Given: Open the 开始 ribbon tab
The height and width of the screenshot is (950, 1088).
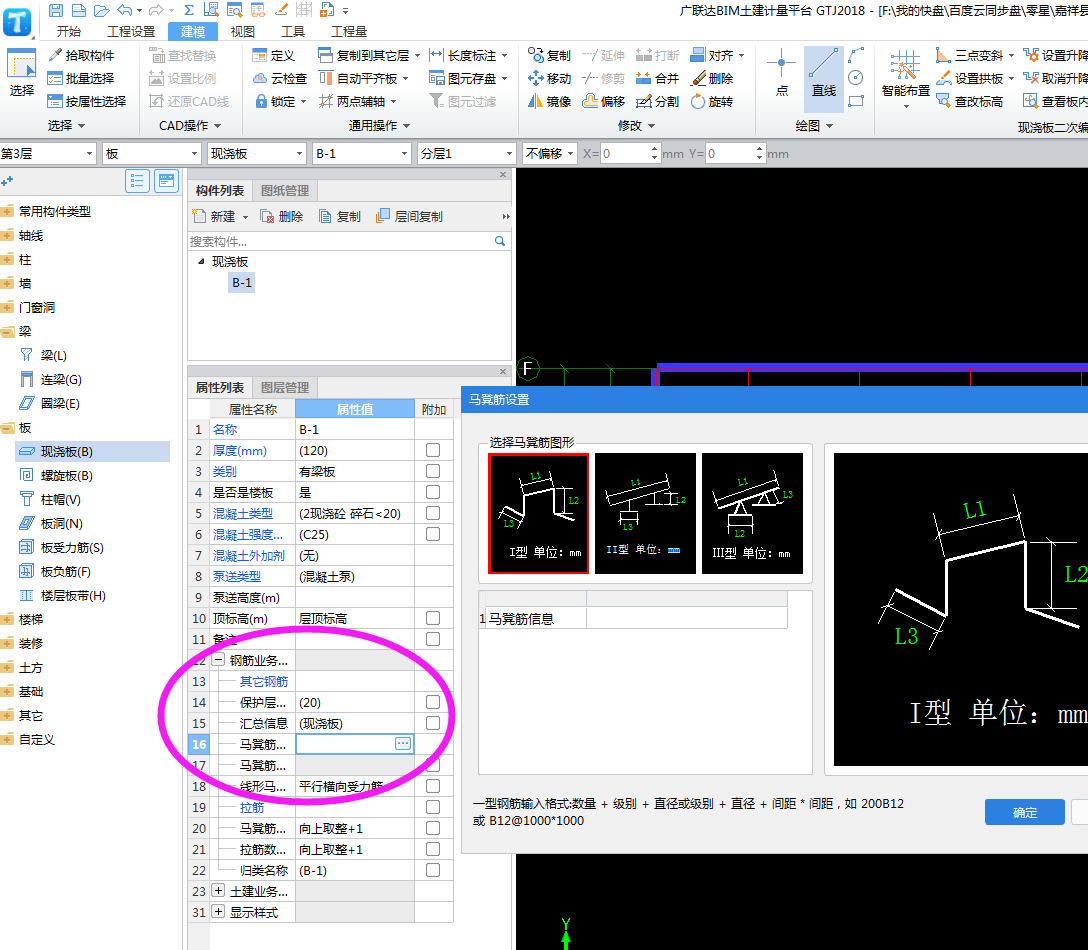Looking at the screenshot, I should [x=69, y=32].
